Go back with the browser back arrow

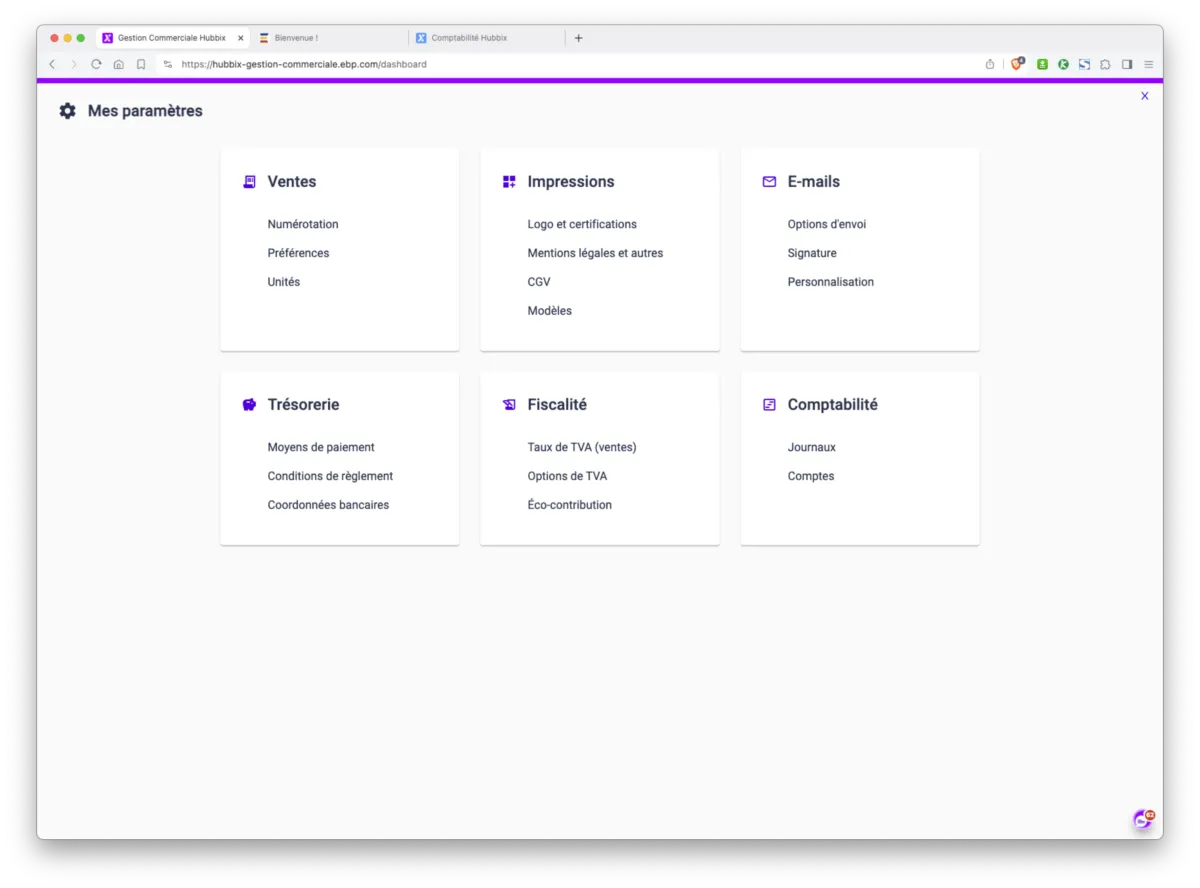(x=52, y=64)
